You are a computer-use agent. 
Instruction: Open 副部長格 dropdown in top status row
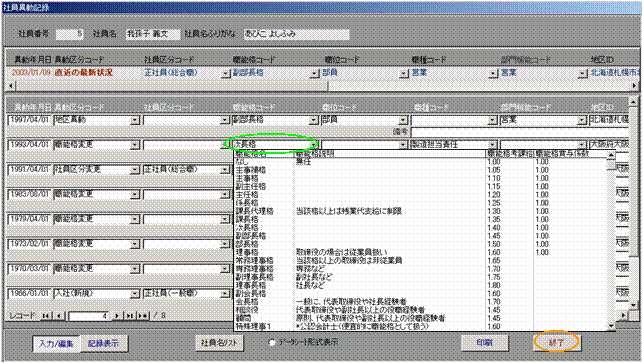(x=314, y=73)
